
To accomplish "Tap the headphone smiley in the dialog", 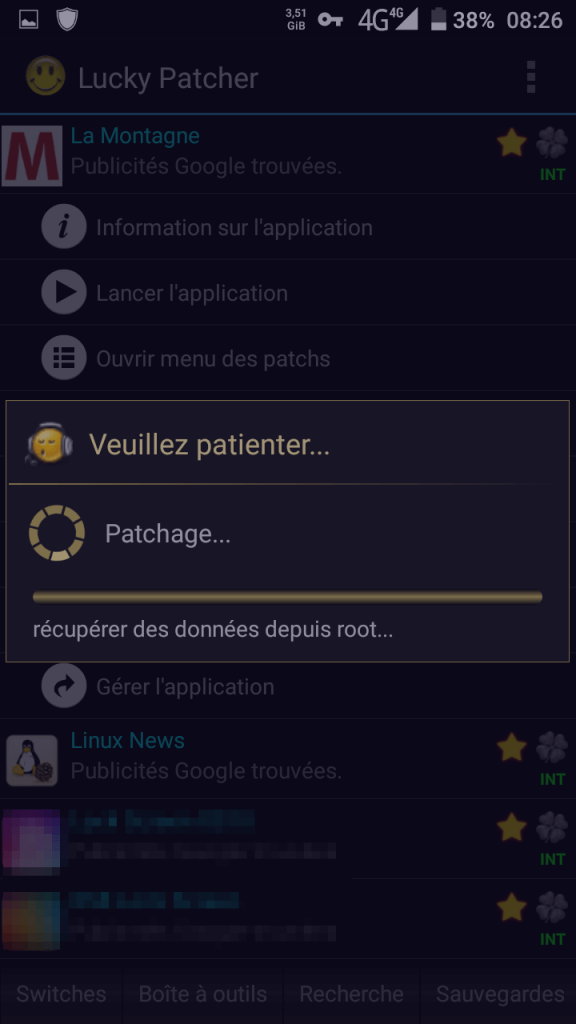I will (50, 443).
